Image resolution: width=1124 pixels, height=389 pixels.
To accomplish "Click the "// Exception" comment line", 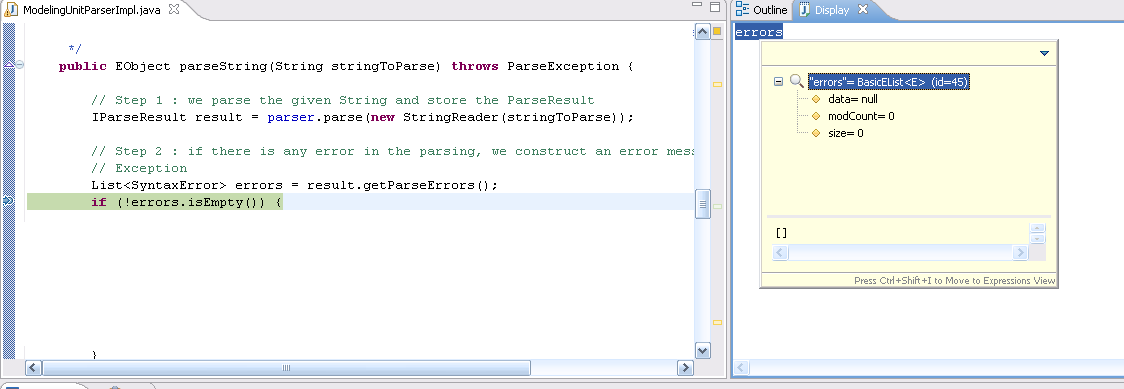I will pos(139,168).
